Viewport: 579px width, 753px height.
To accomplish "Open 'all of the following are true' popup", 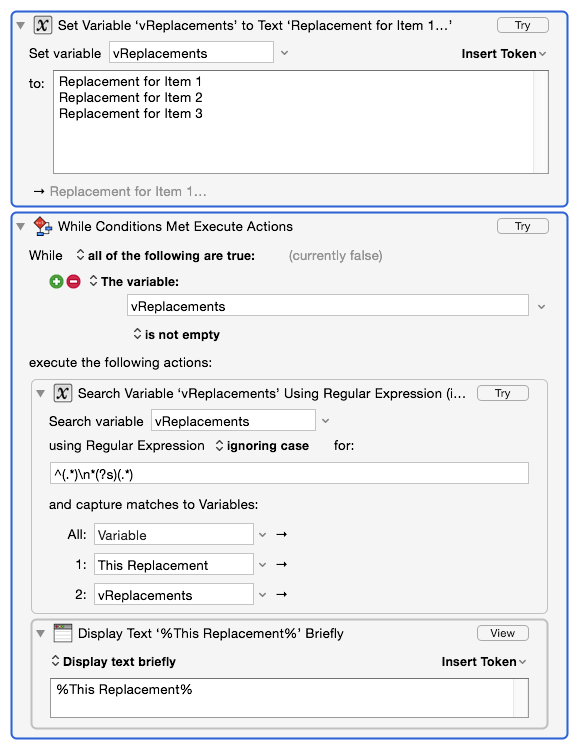I will tap(166, 255).
